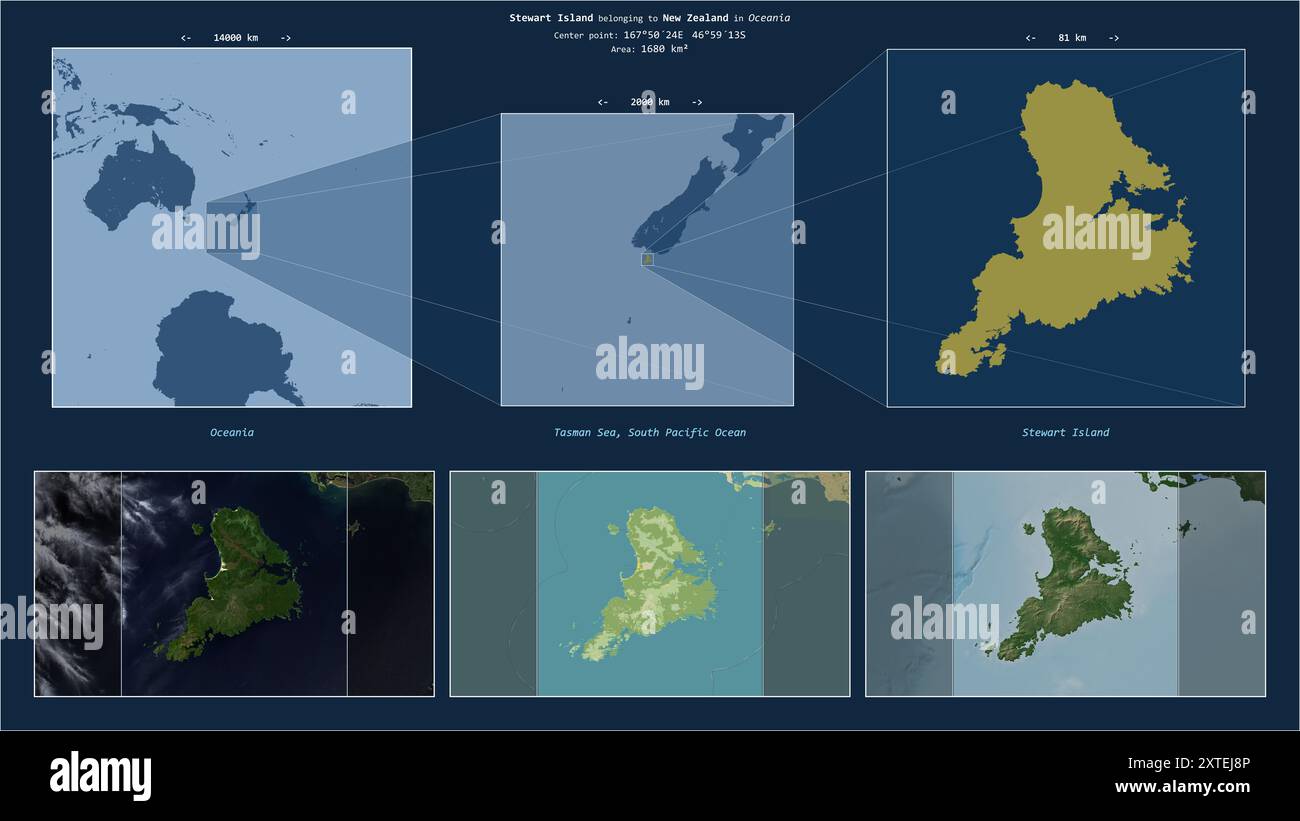Screen dimensions: 1300x821
Task: Click the olive Stewart Island shape
Action: click(1065, 225)
